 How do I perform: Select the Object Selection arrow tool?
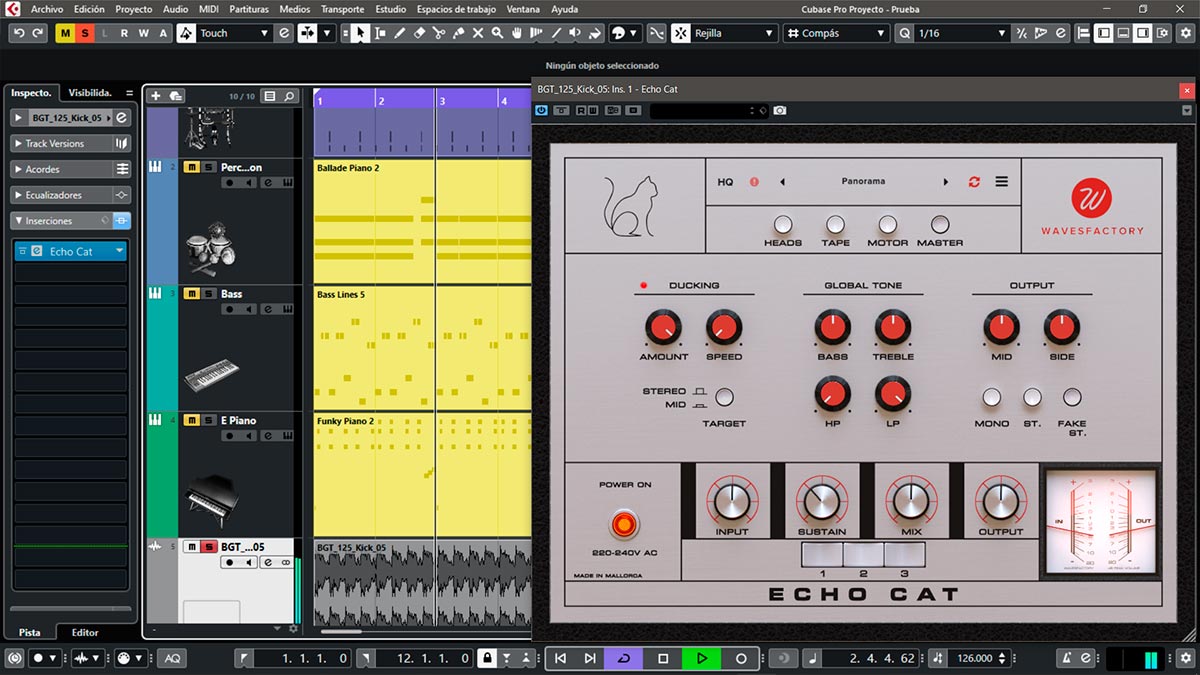click(360, 33)
